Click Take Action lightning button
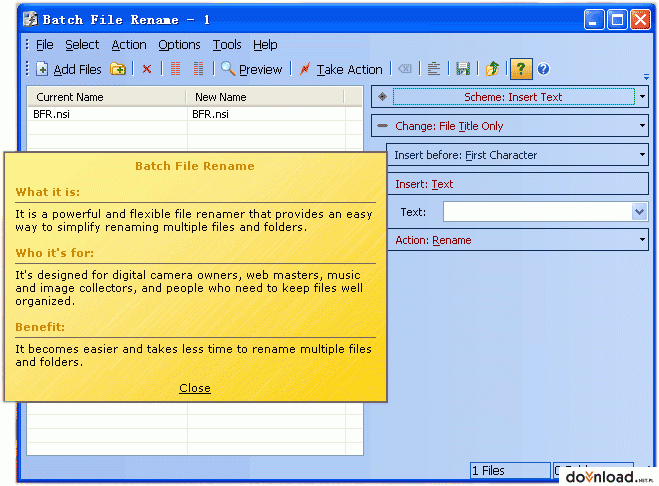 pos(341,69)
